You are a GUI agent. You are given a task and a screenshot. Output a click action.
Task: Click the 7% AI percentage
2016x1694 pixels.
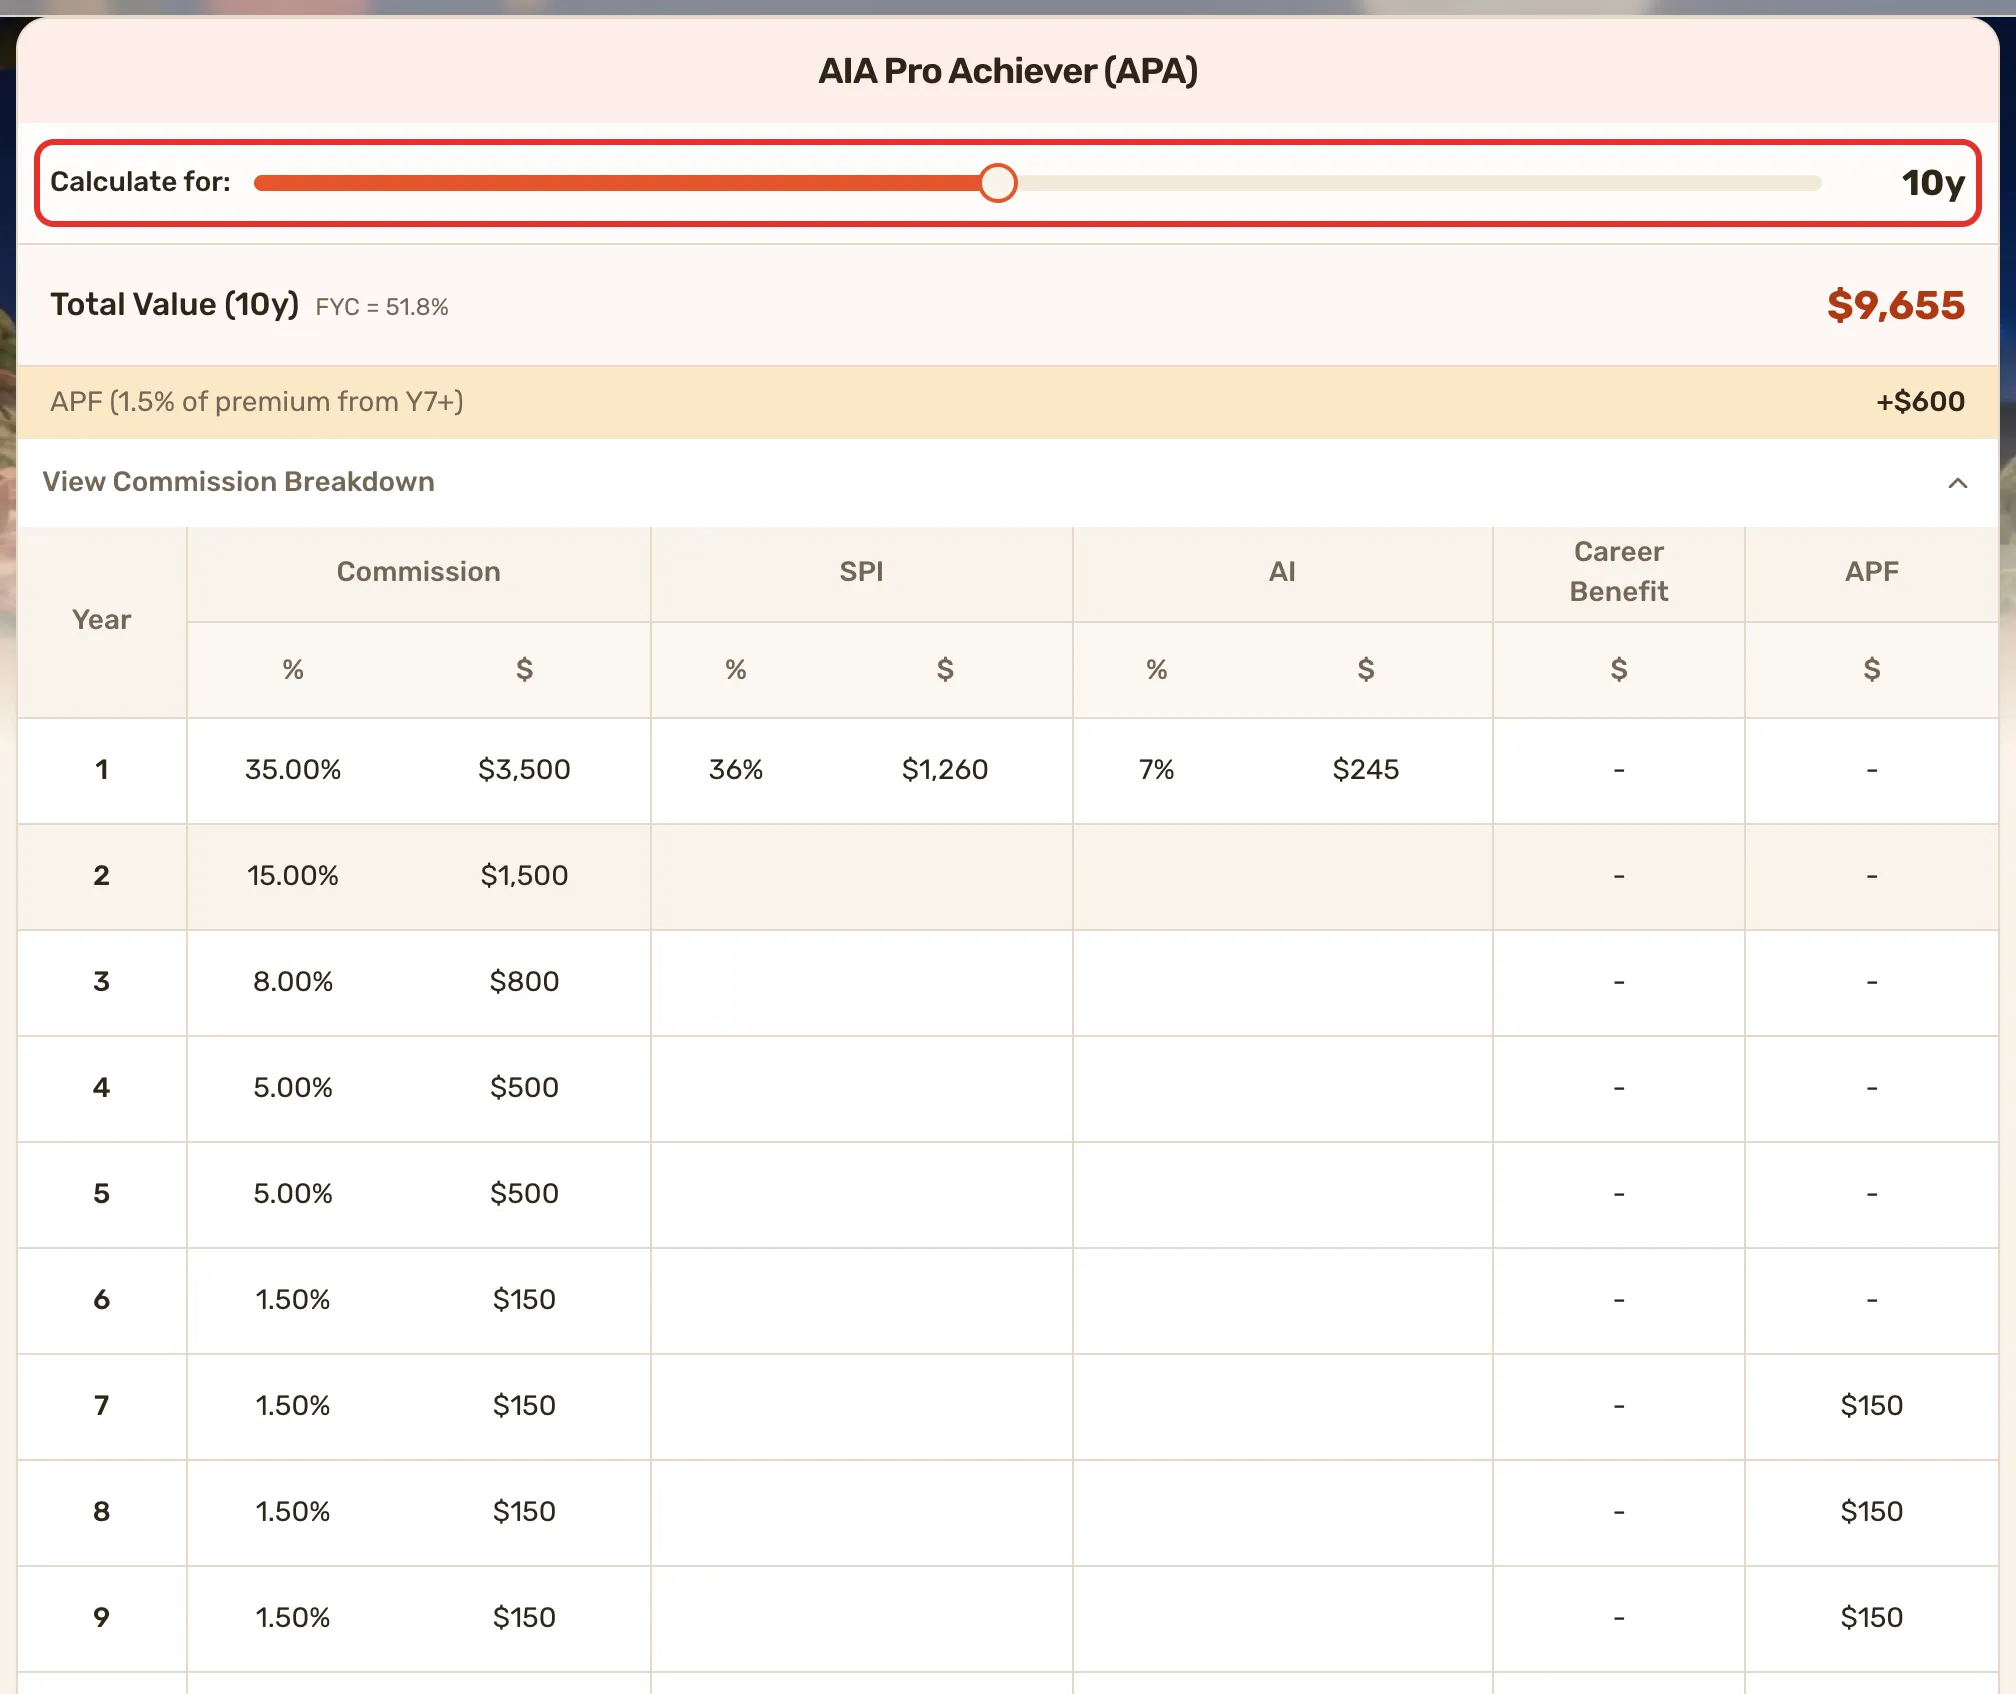click(x=1156, y=770)
